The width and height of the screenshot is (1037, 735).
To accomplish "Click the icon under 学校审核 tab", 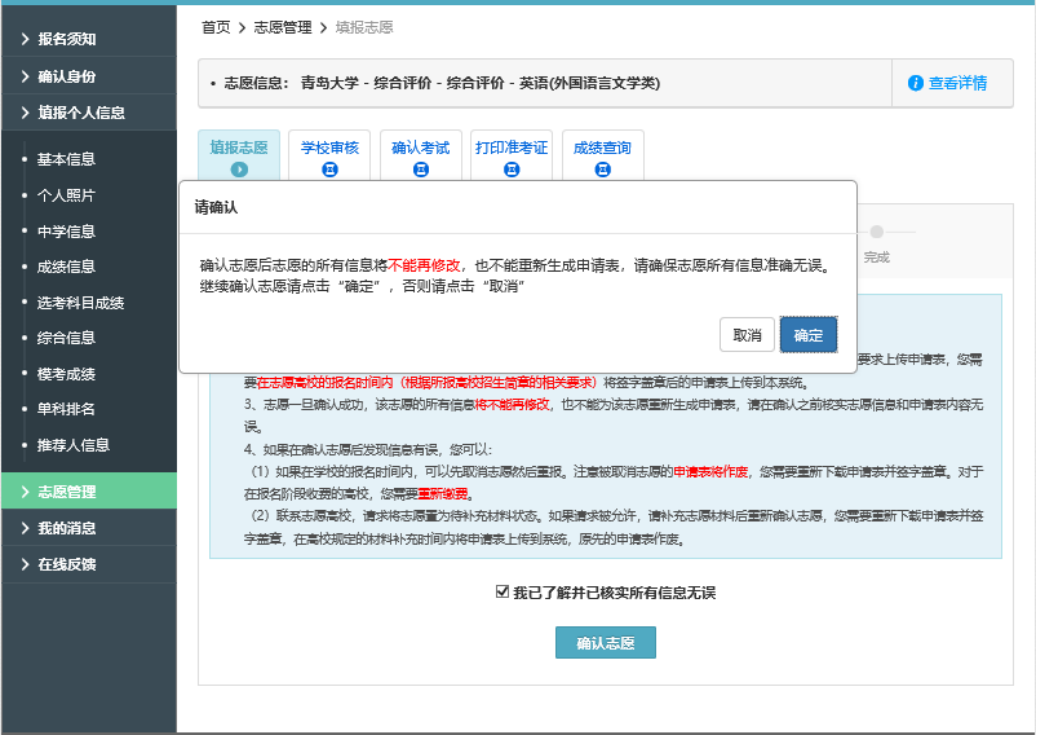I will coord(330,169).
